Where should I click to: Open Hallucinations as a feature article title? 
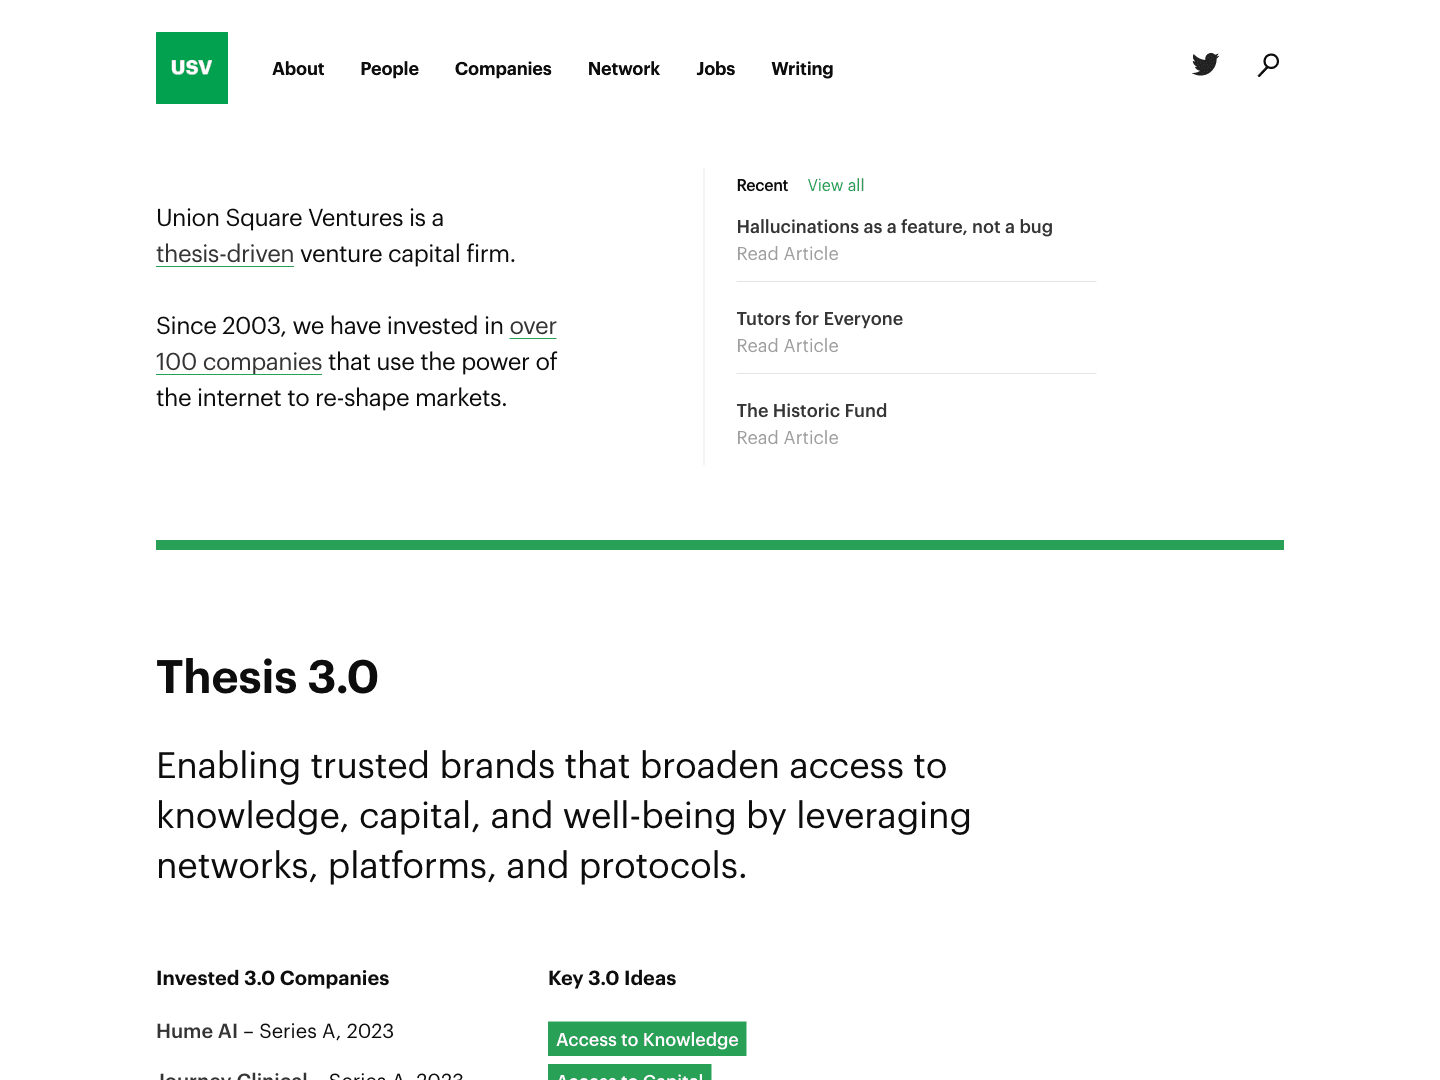coord(894,227)
